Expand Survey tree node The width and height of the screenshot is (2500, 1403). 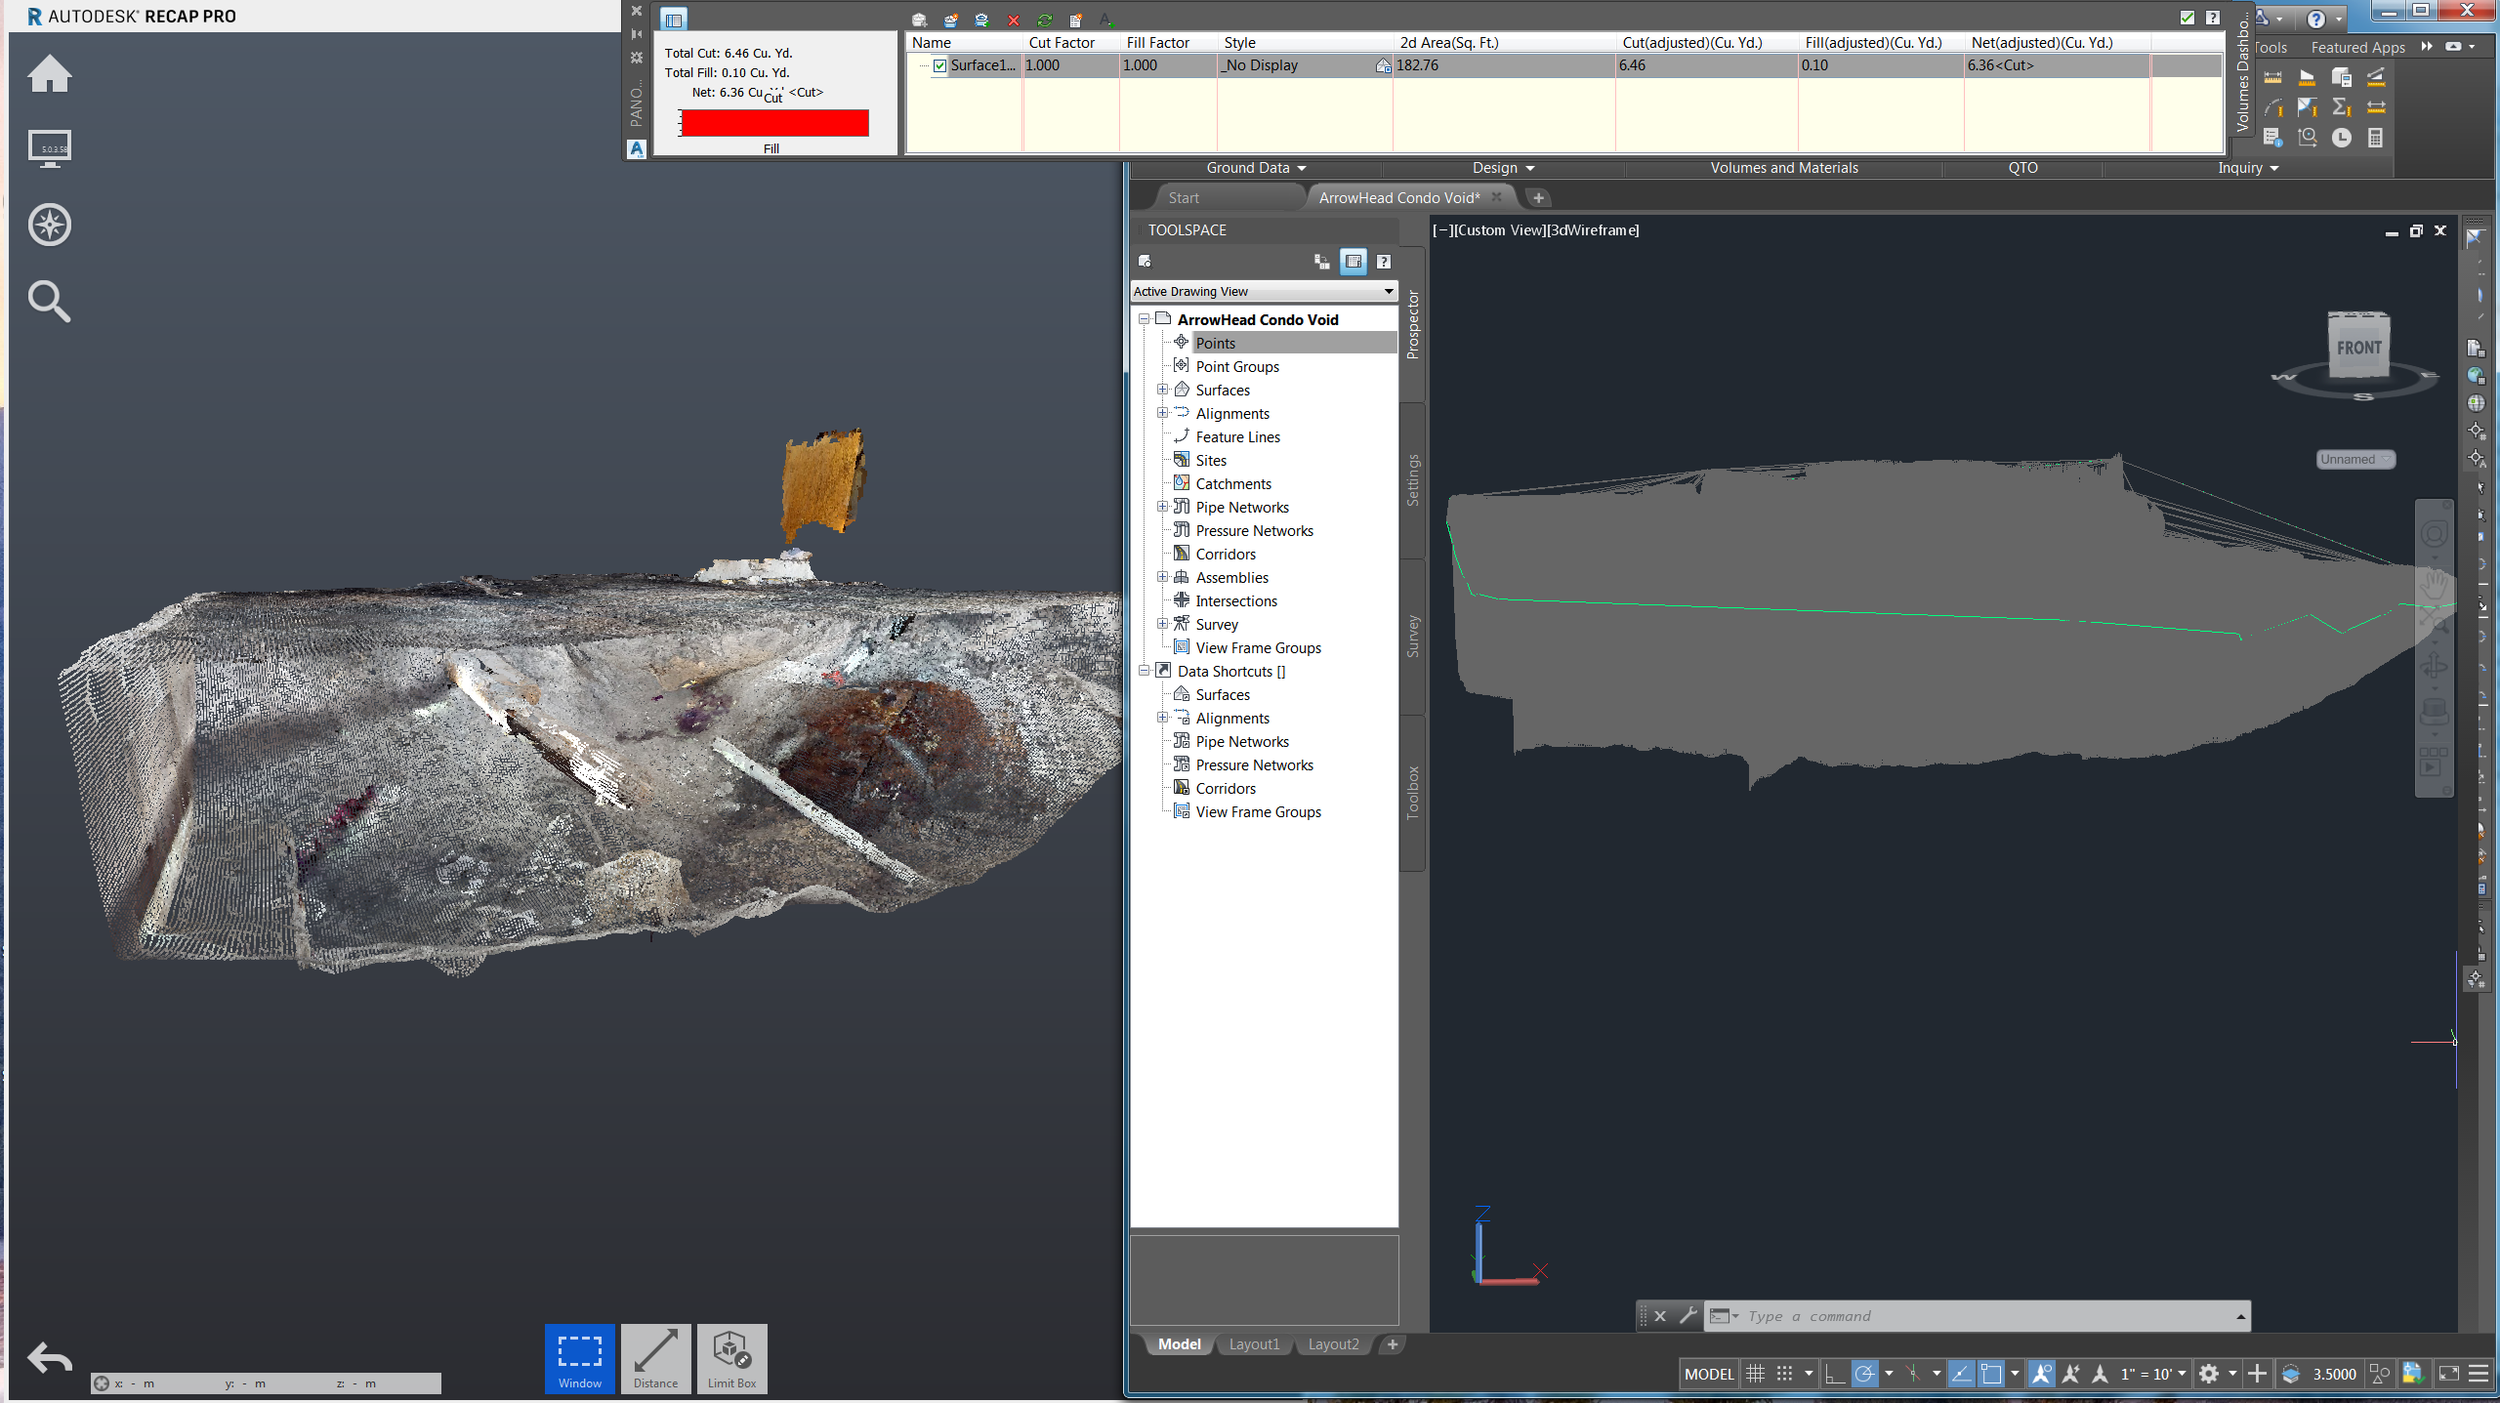[x=1162, y=624]
